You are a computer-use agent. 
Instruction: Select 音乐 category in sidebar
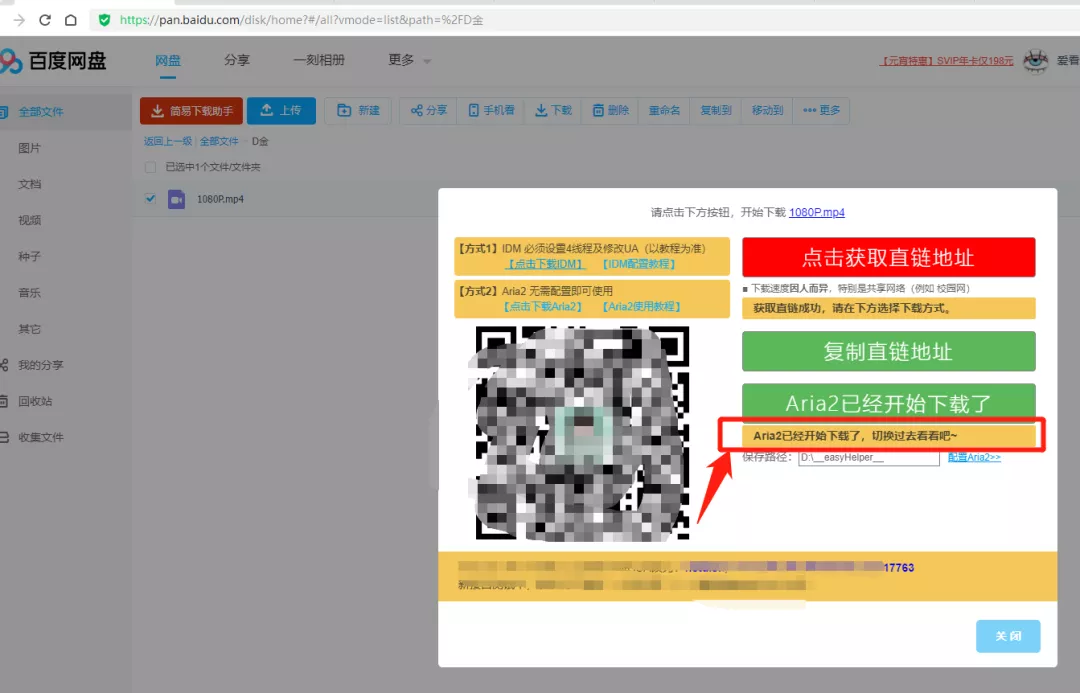30,293
